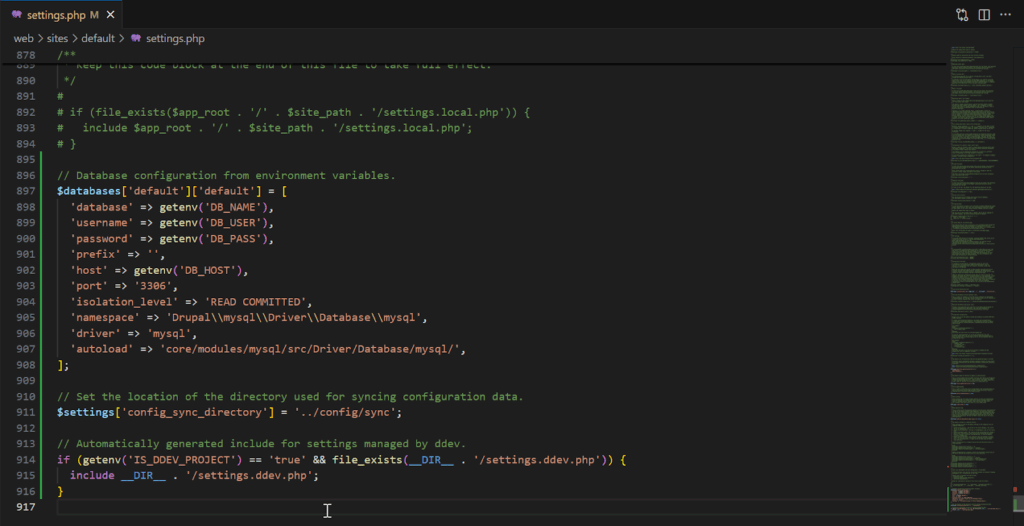Click the PHP icon in the breadcrumb
This screenshot has width=1024, height=526.
pyautogui.click(x=136, y=38)
